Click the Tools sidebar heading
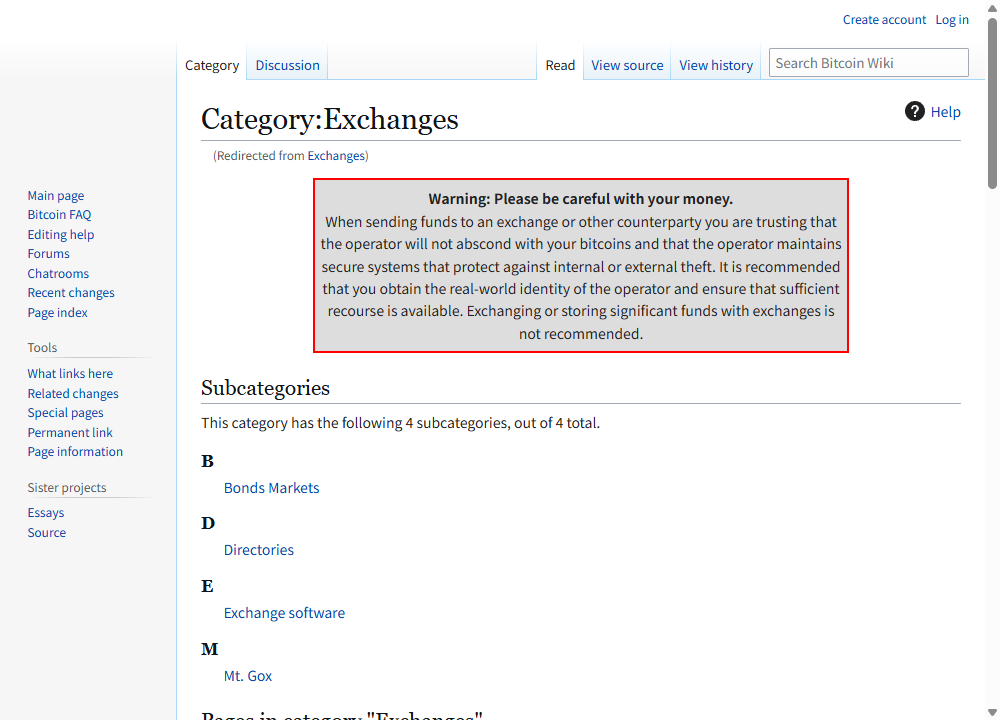1000x720 pixels. (42, 348)
